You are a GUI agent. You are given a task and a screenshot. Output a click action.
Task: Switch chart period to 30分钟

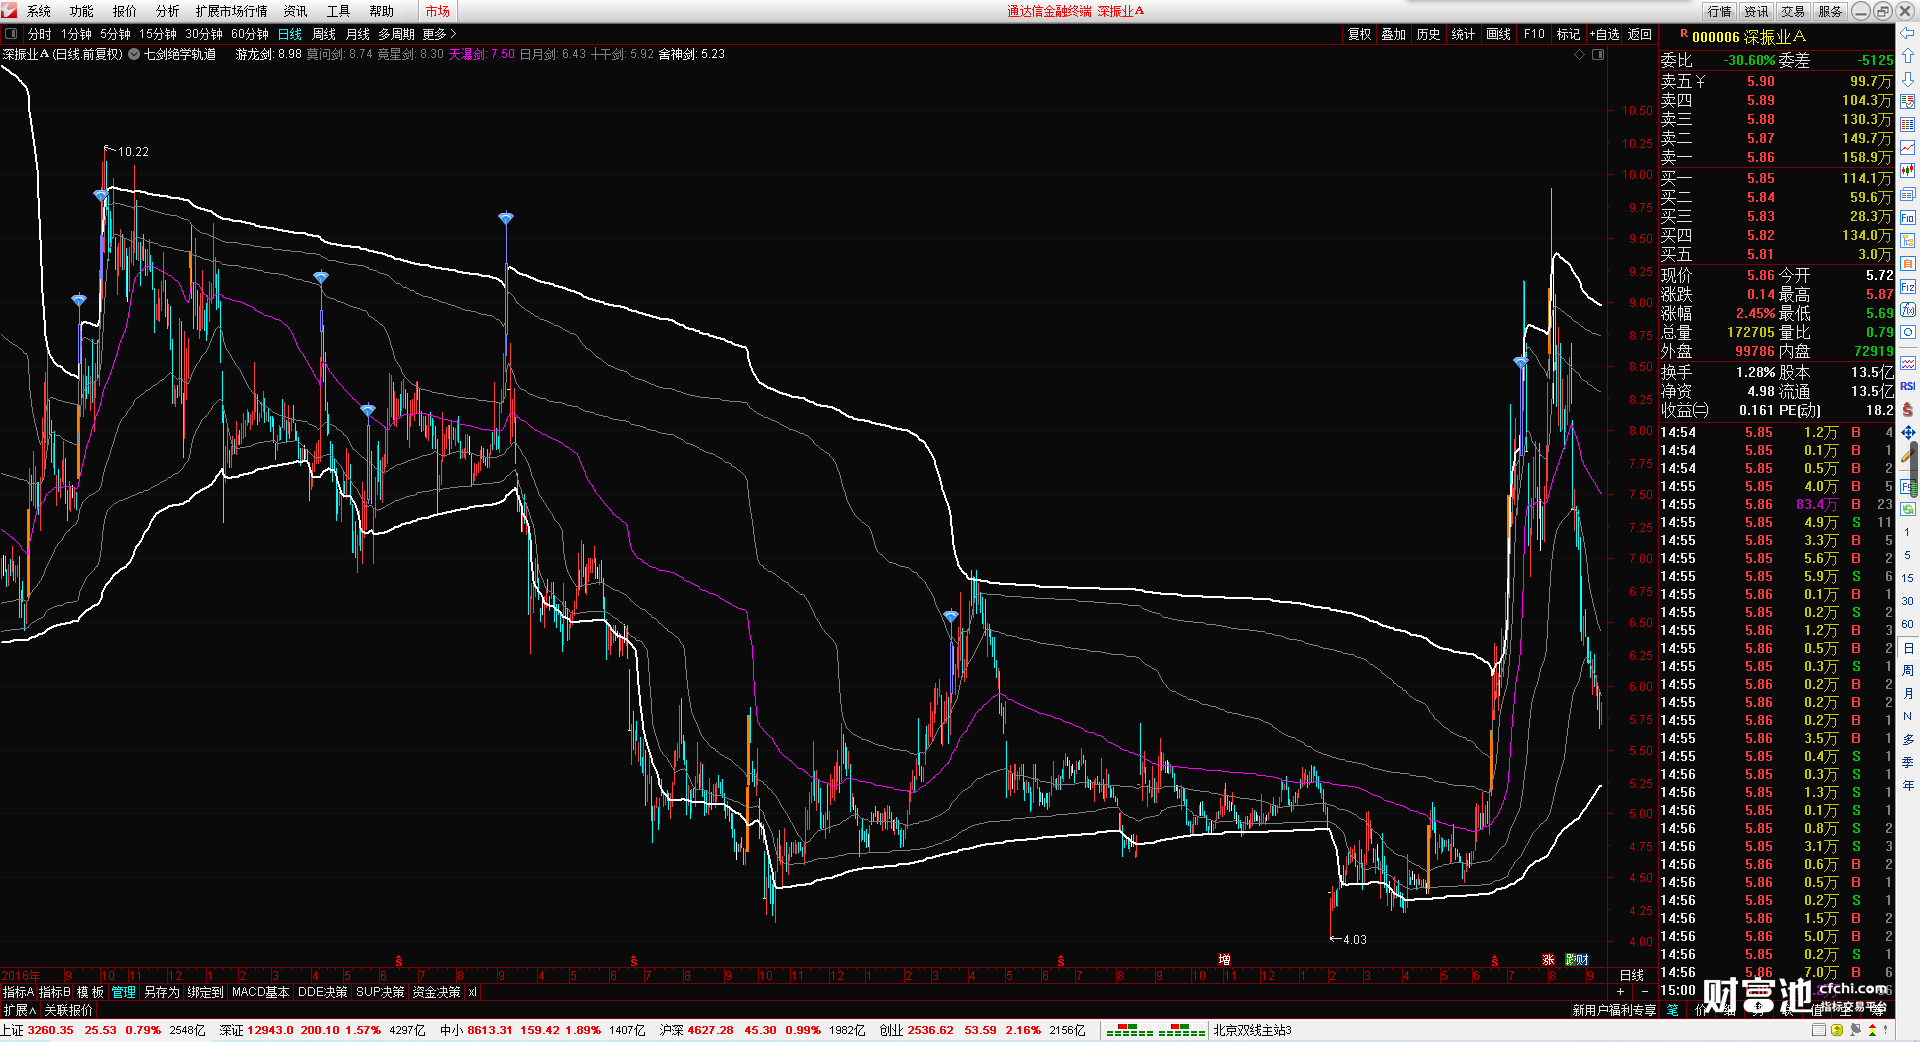204,34
